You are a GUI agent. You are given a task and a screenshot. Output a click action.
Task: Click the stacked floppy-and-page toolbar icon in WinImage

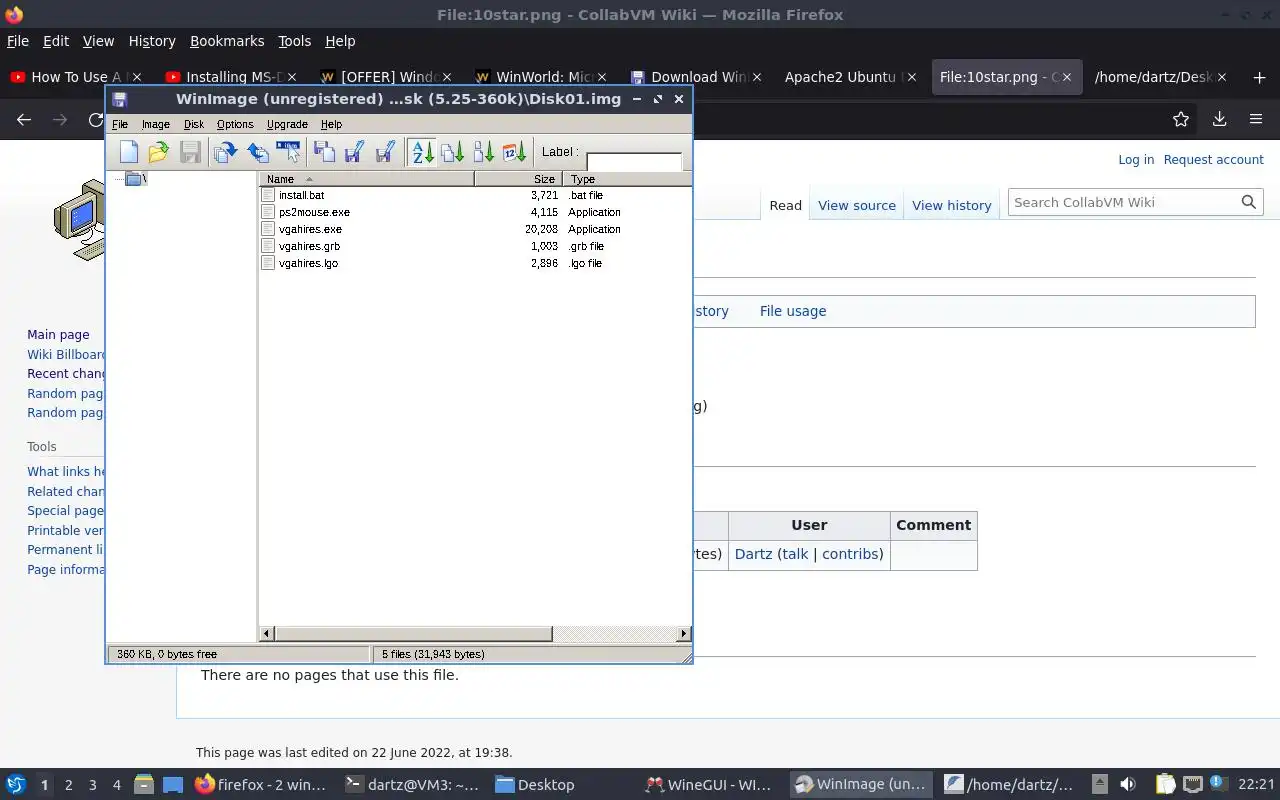pos(324,152)
